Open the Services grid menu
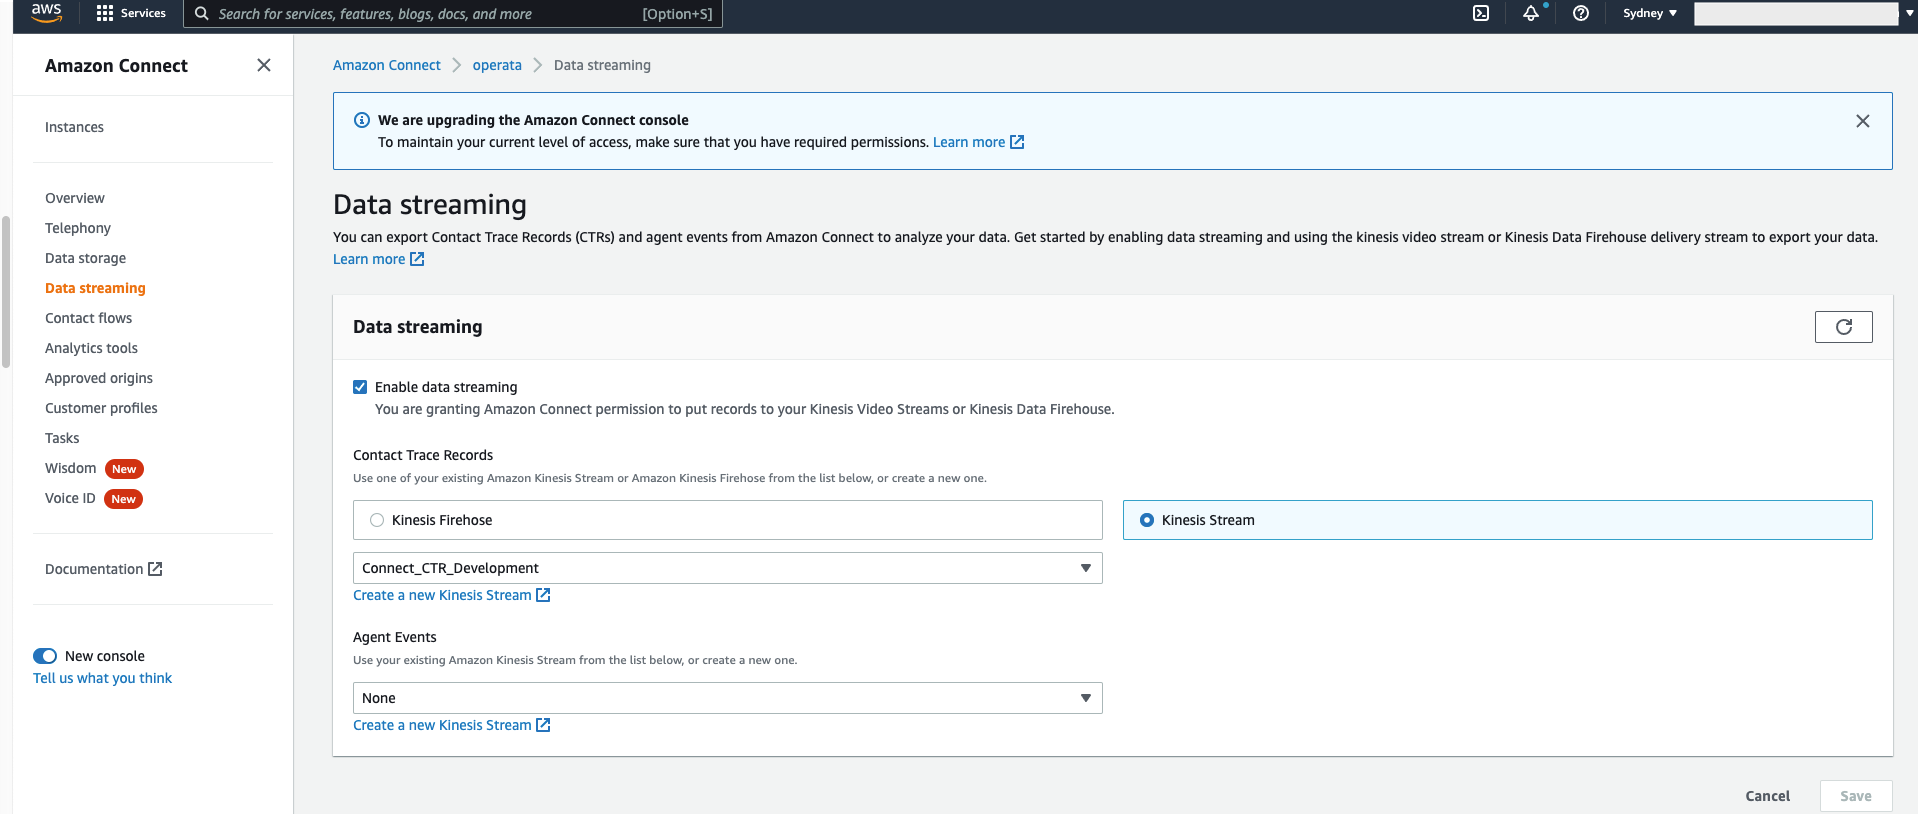 pyautogui.click(x=131, y=13)
